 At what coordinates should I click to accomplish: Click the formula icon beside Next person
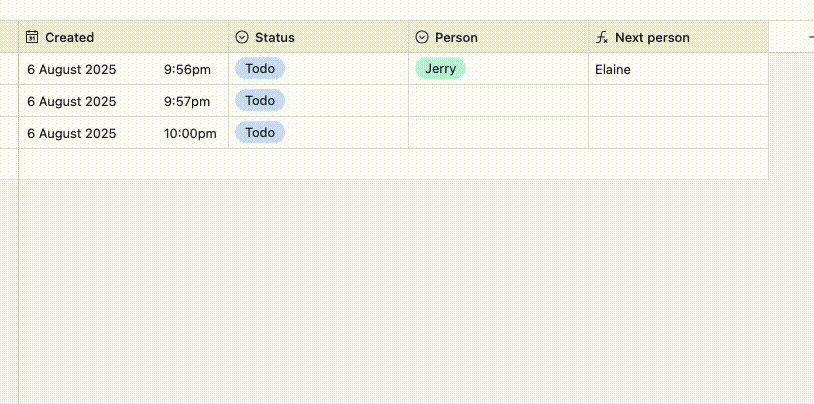[602, 37]
